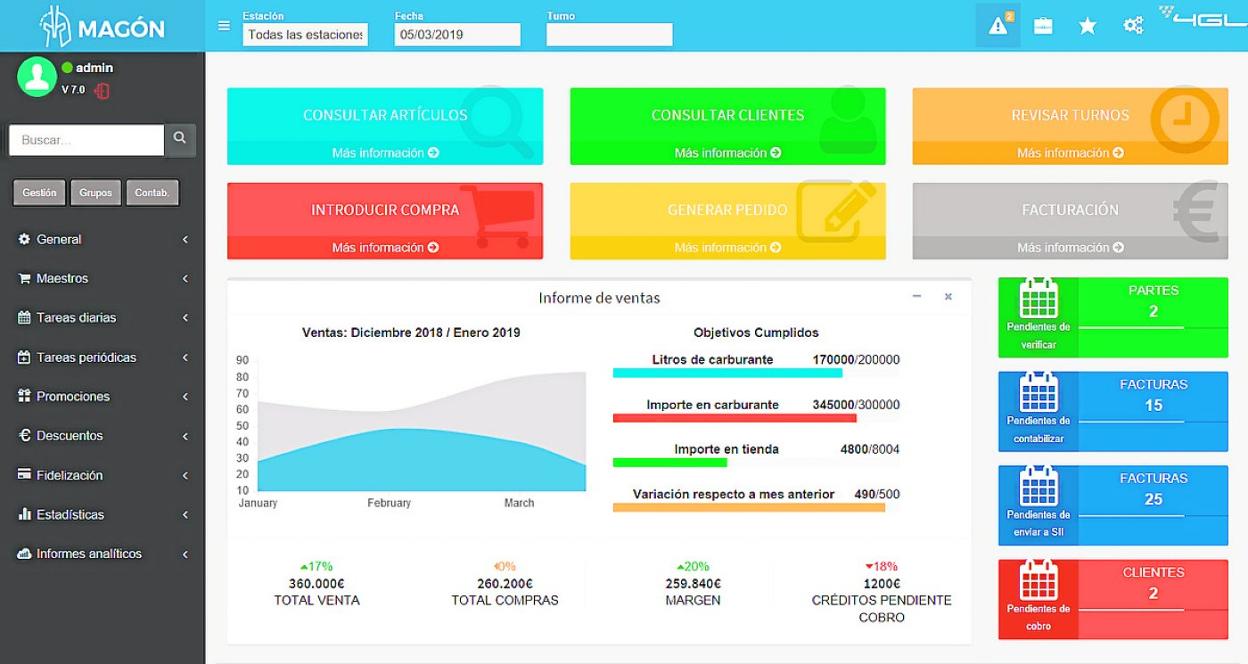Click the red logout icon near admin

click(x=101, y=91)
